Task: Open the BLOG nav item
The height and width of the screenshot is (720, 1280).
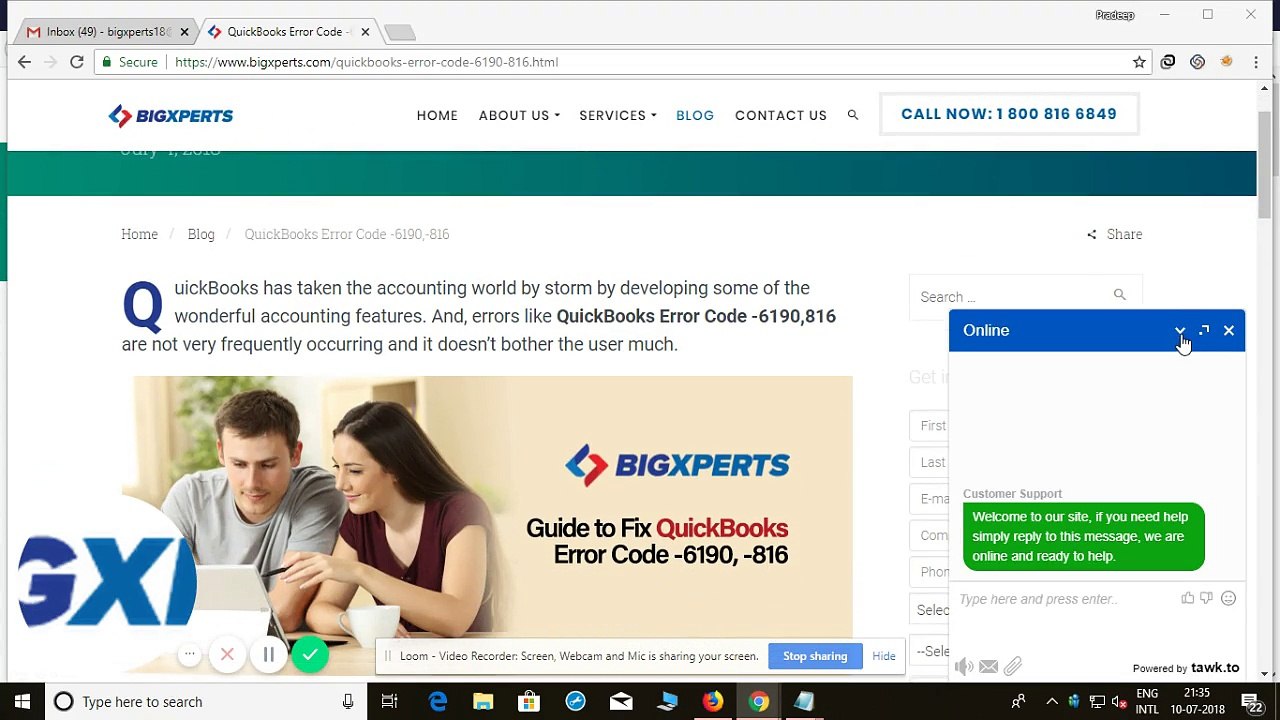Action: [695, 115]
